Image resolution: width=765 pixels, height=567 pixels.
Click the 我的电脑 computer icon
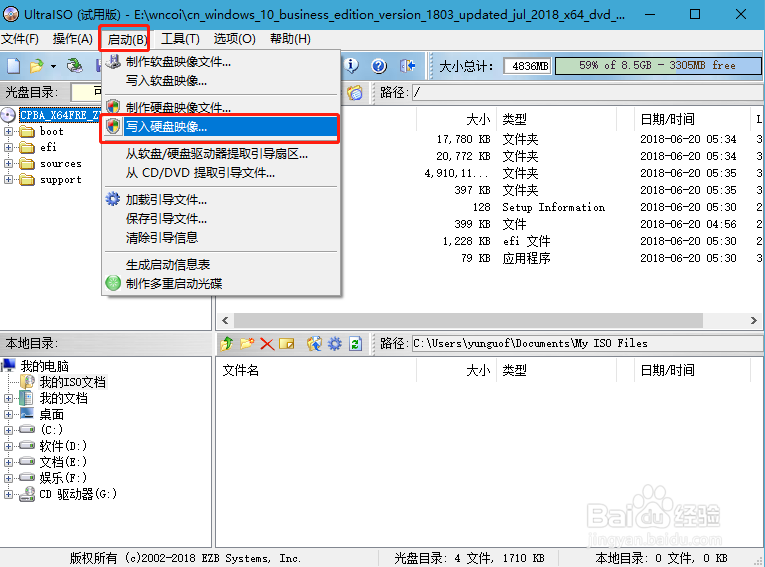click(x=9, y=365)
